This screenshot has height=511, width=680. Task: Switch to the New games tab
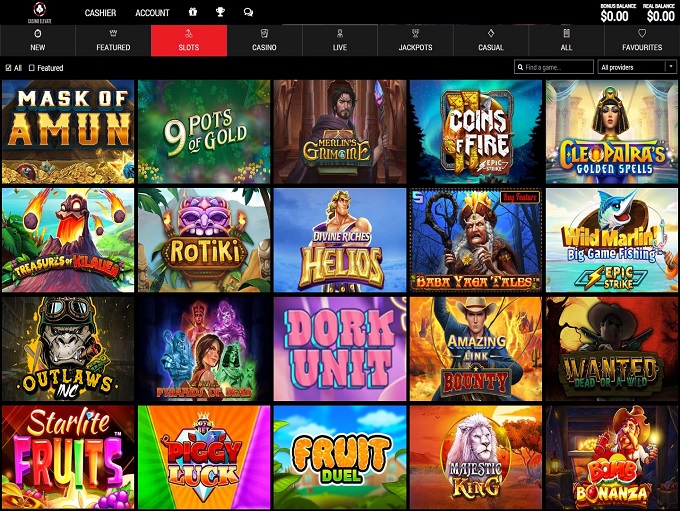click(x=38, y=41)
